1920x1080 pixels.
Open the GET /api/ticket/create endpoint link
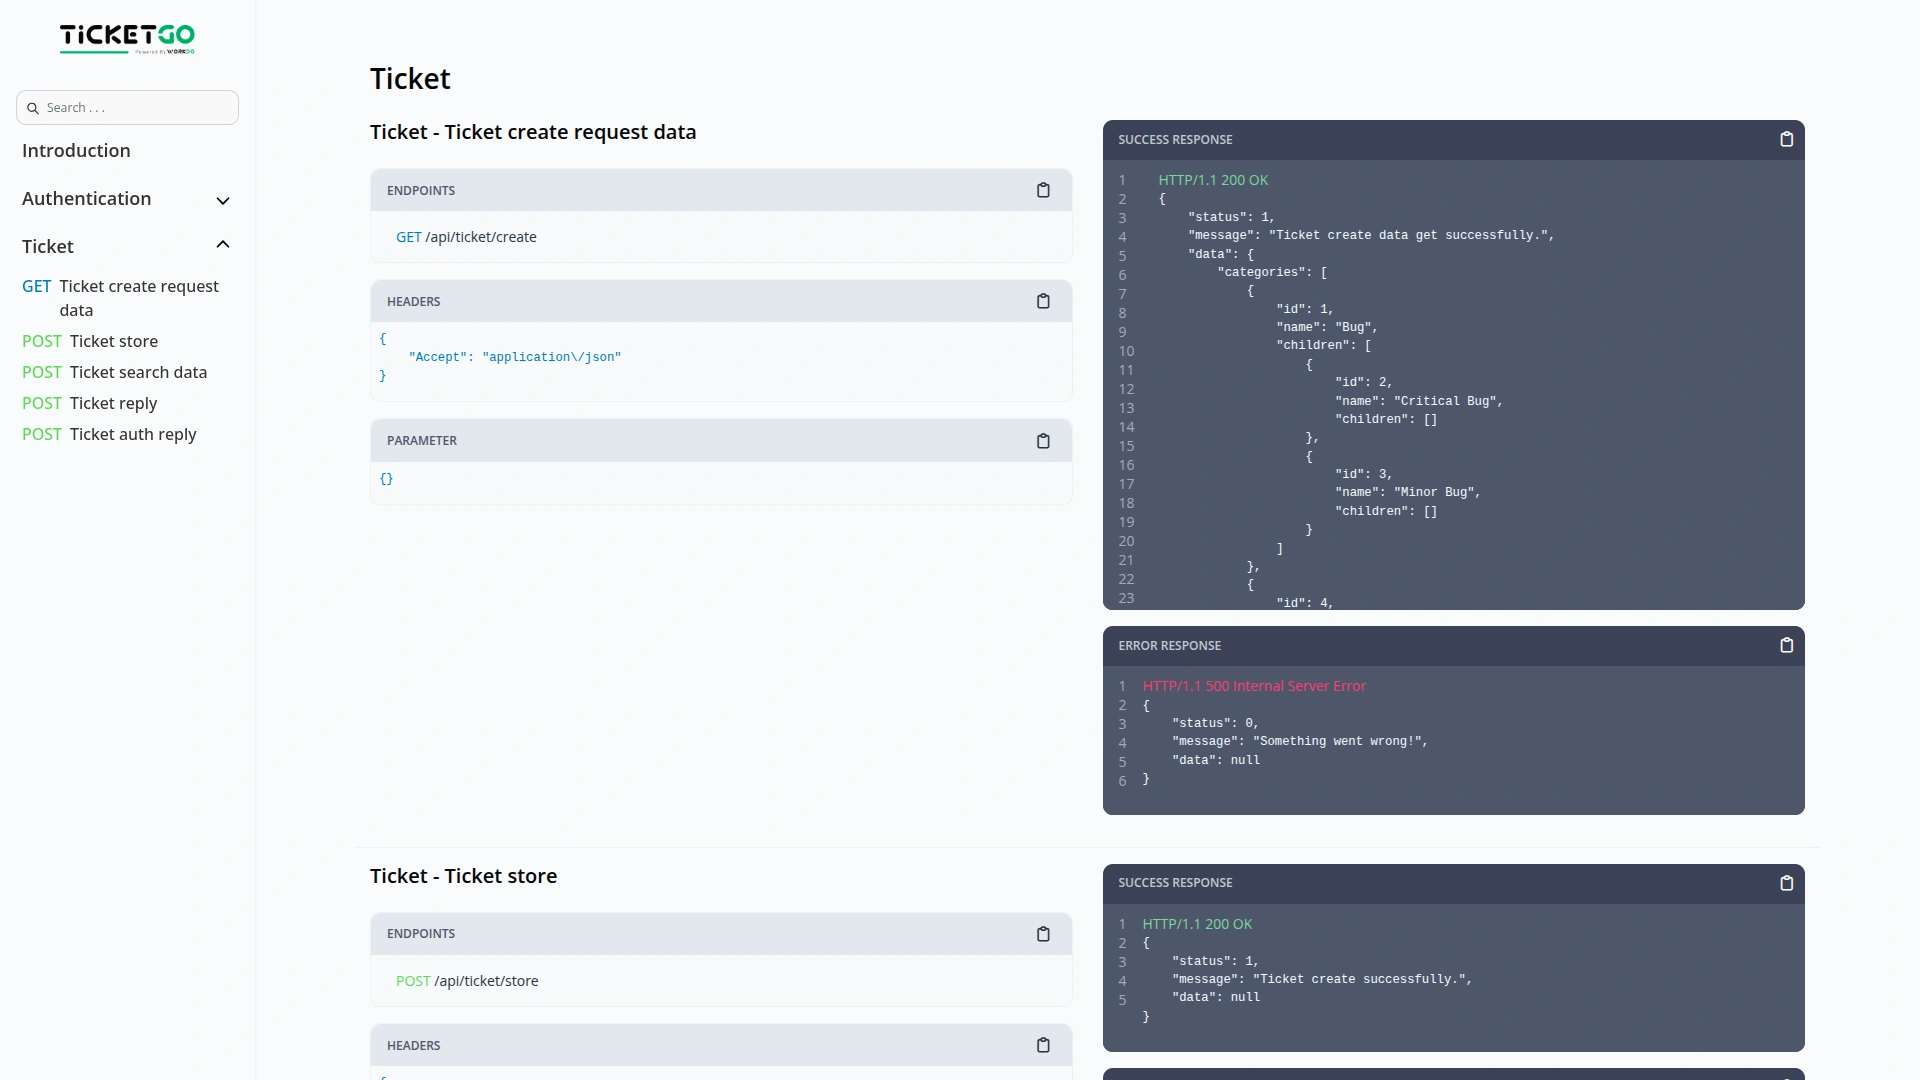[x=466, y=237]
